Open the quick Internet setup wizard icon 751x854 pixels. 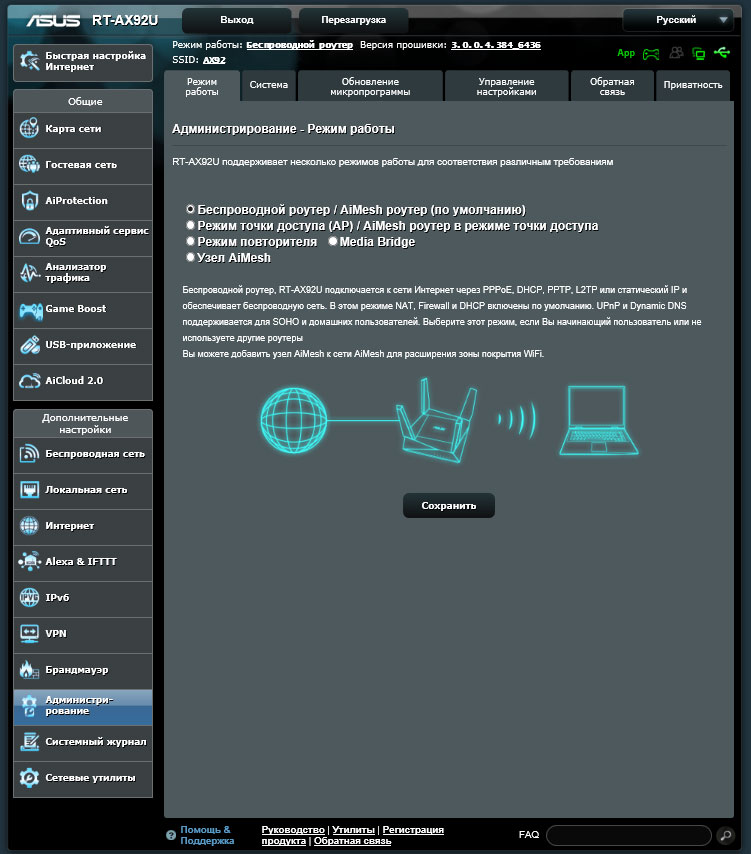[x=29, y=61]
